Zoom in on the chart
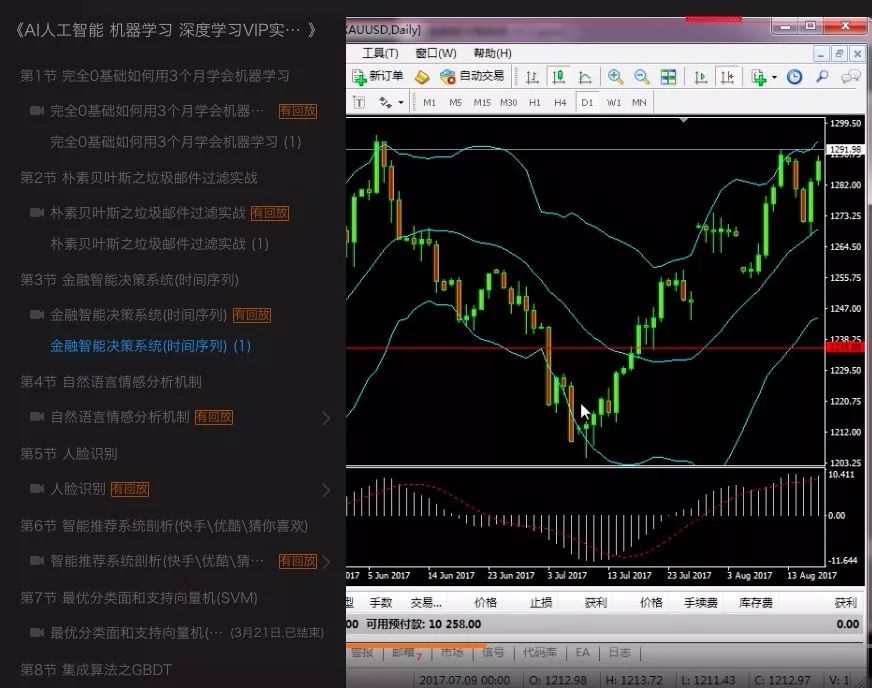Viewport: 872px width, 688px height. pos(615,77)
